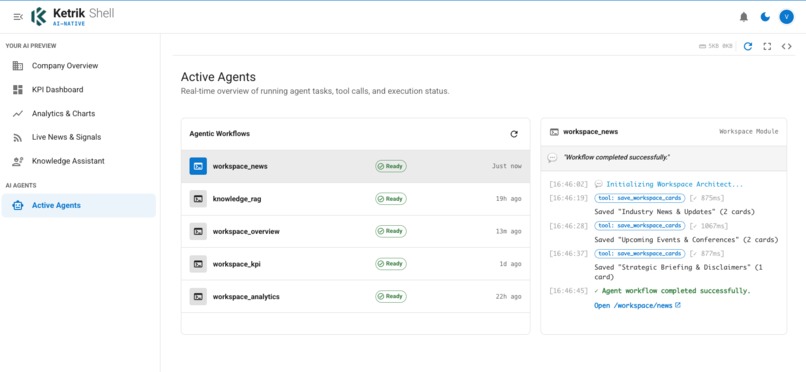The image size is (806, 372).
Task: Click the Company Overview building icon
Action: [18, 66]
